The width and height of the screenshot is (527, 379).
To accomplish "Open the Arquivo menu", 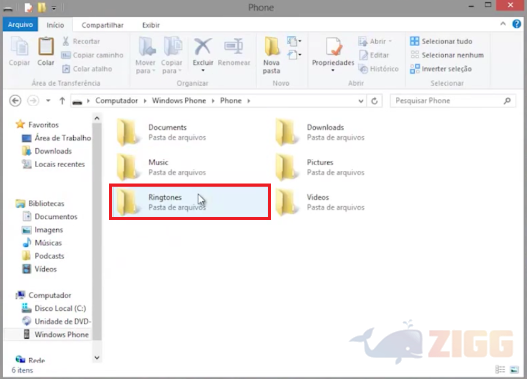I will tap(20, 25).
